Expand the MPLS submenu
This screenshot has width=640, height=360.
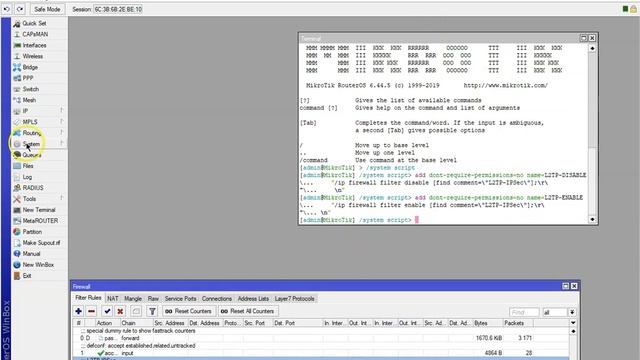coord(39,122)
